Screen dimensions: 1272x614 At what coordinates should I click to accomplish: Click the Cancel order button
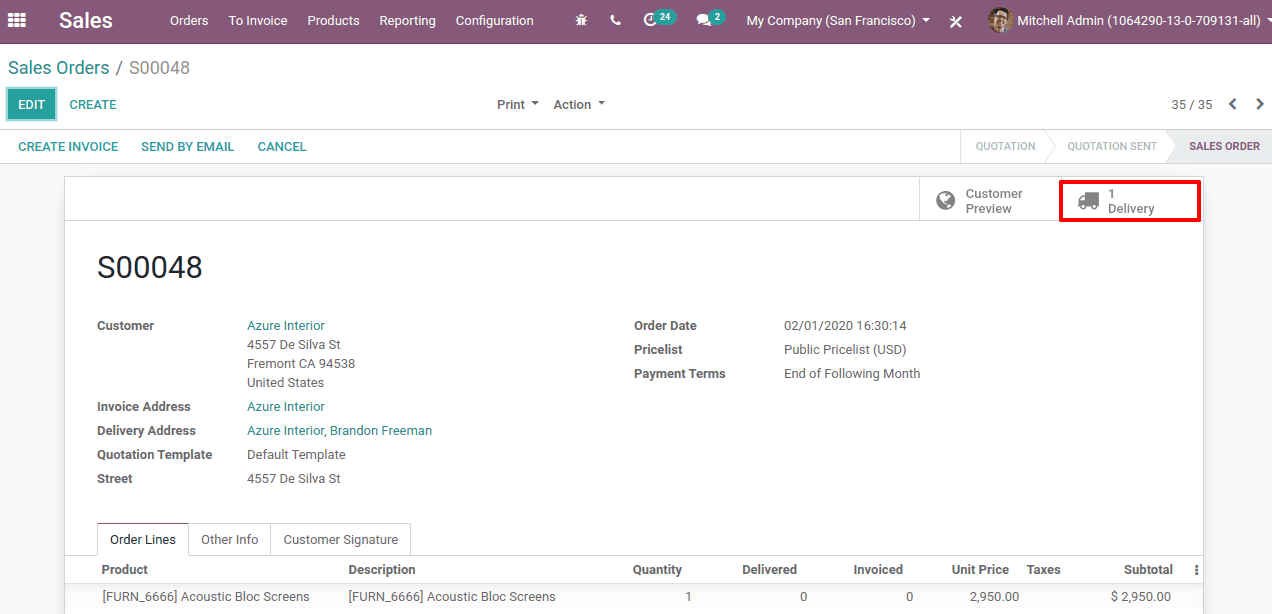tap(282, 146)
